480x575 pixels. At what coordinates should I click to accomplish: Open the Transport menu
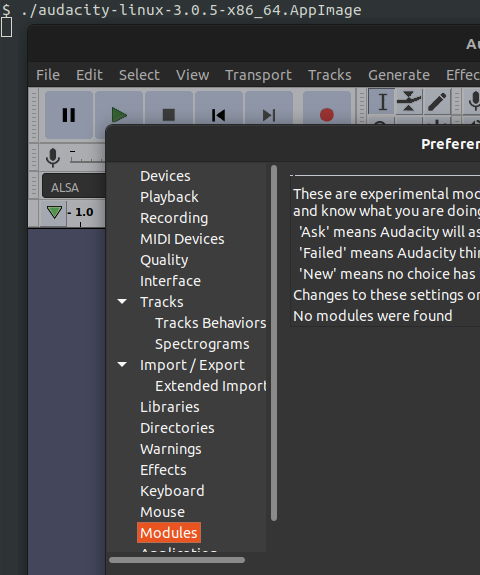point(259,75)
